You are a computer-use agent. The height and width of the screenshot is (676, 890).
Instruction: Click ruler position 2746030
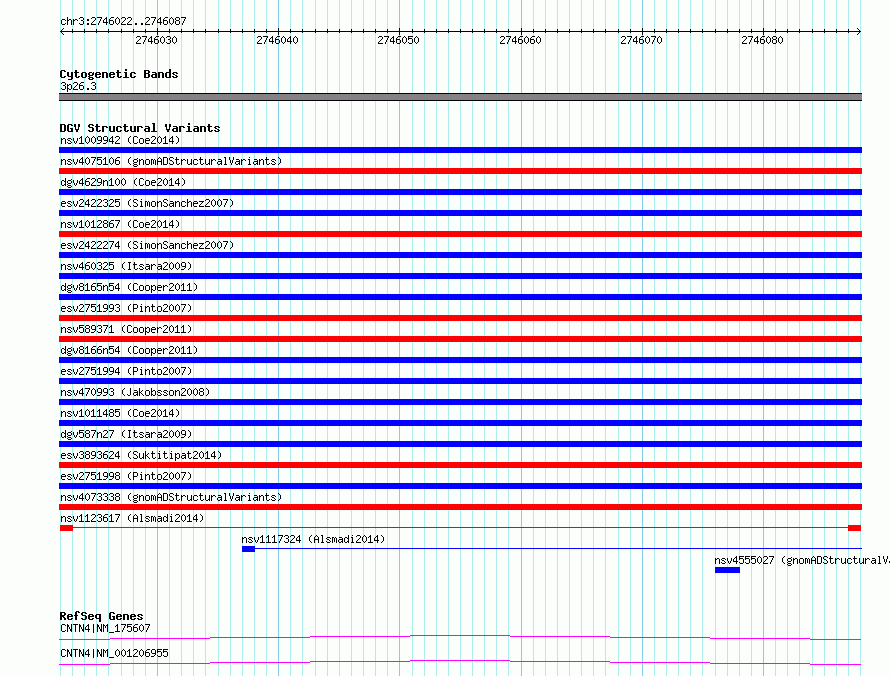tap(156, 40)
